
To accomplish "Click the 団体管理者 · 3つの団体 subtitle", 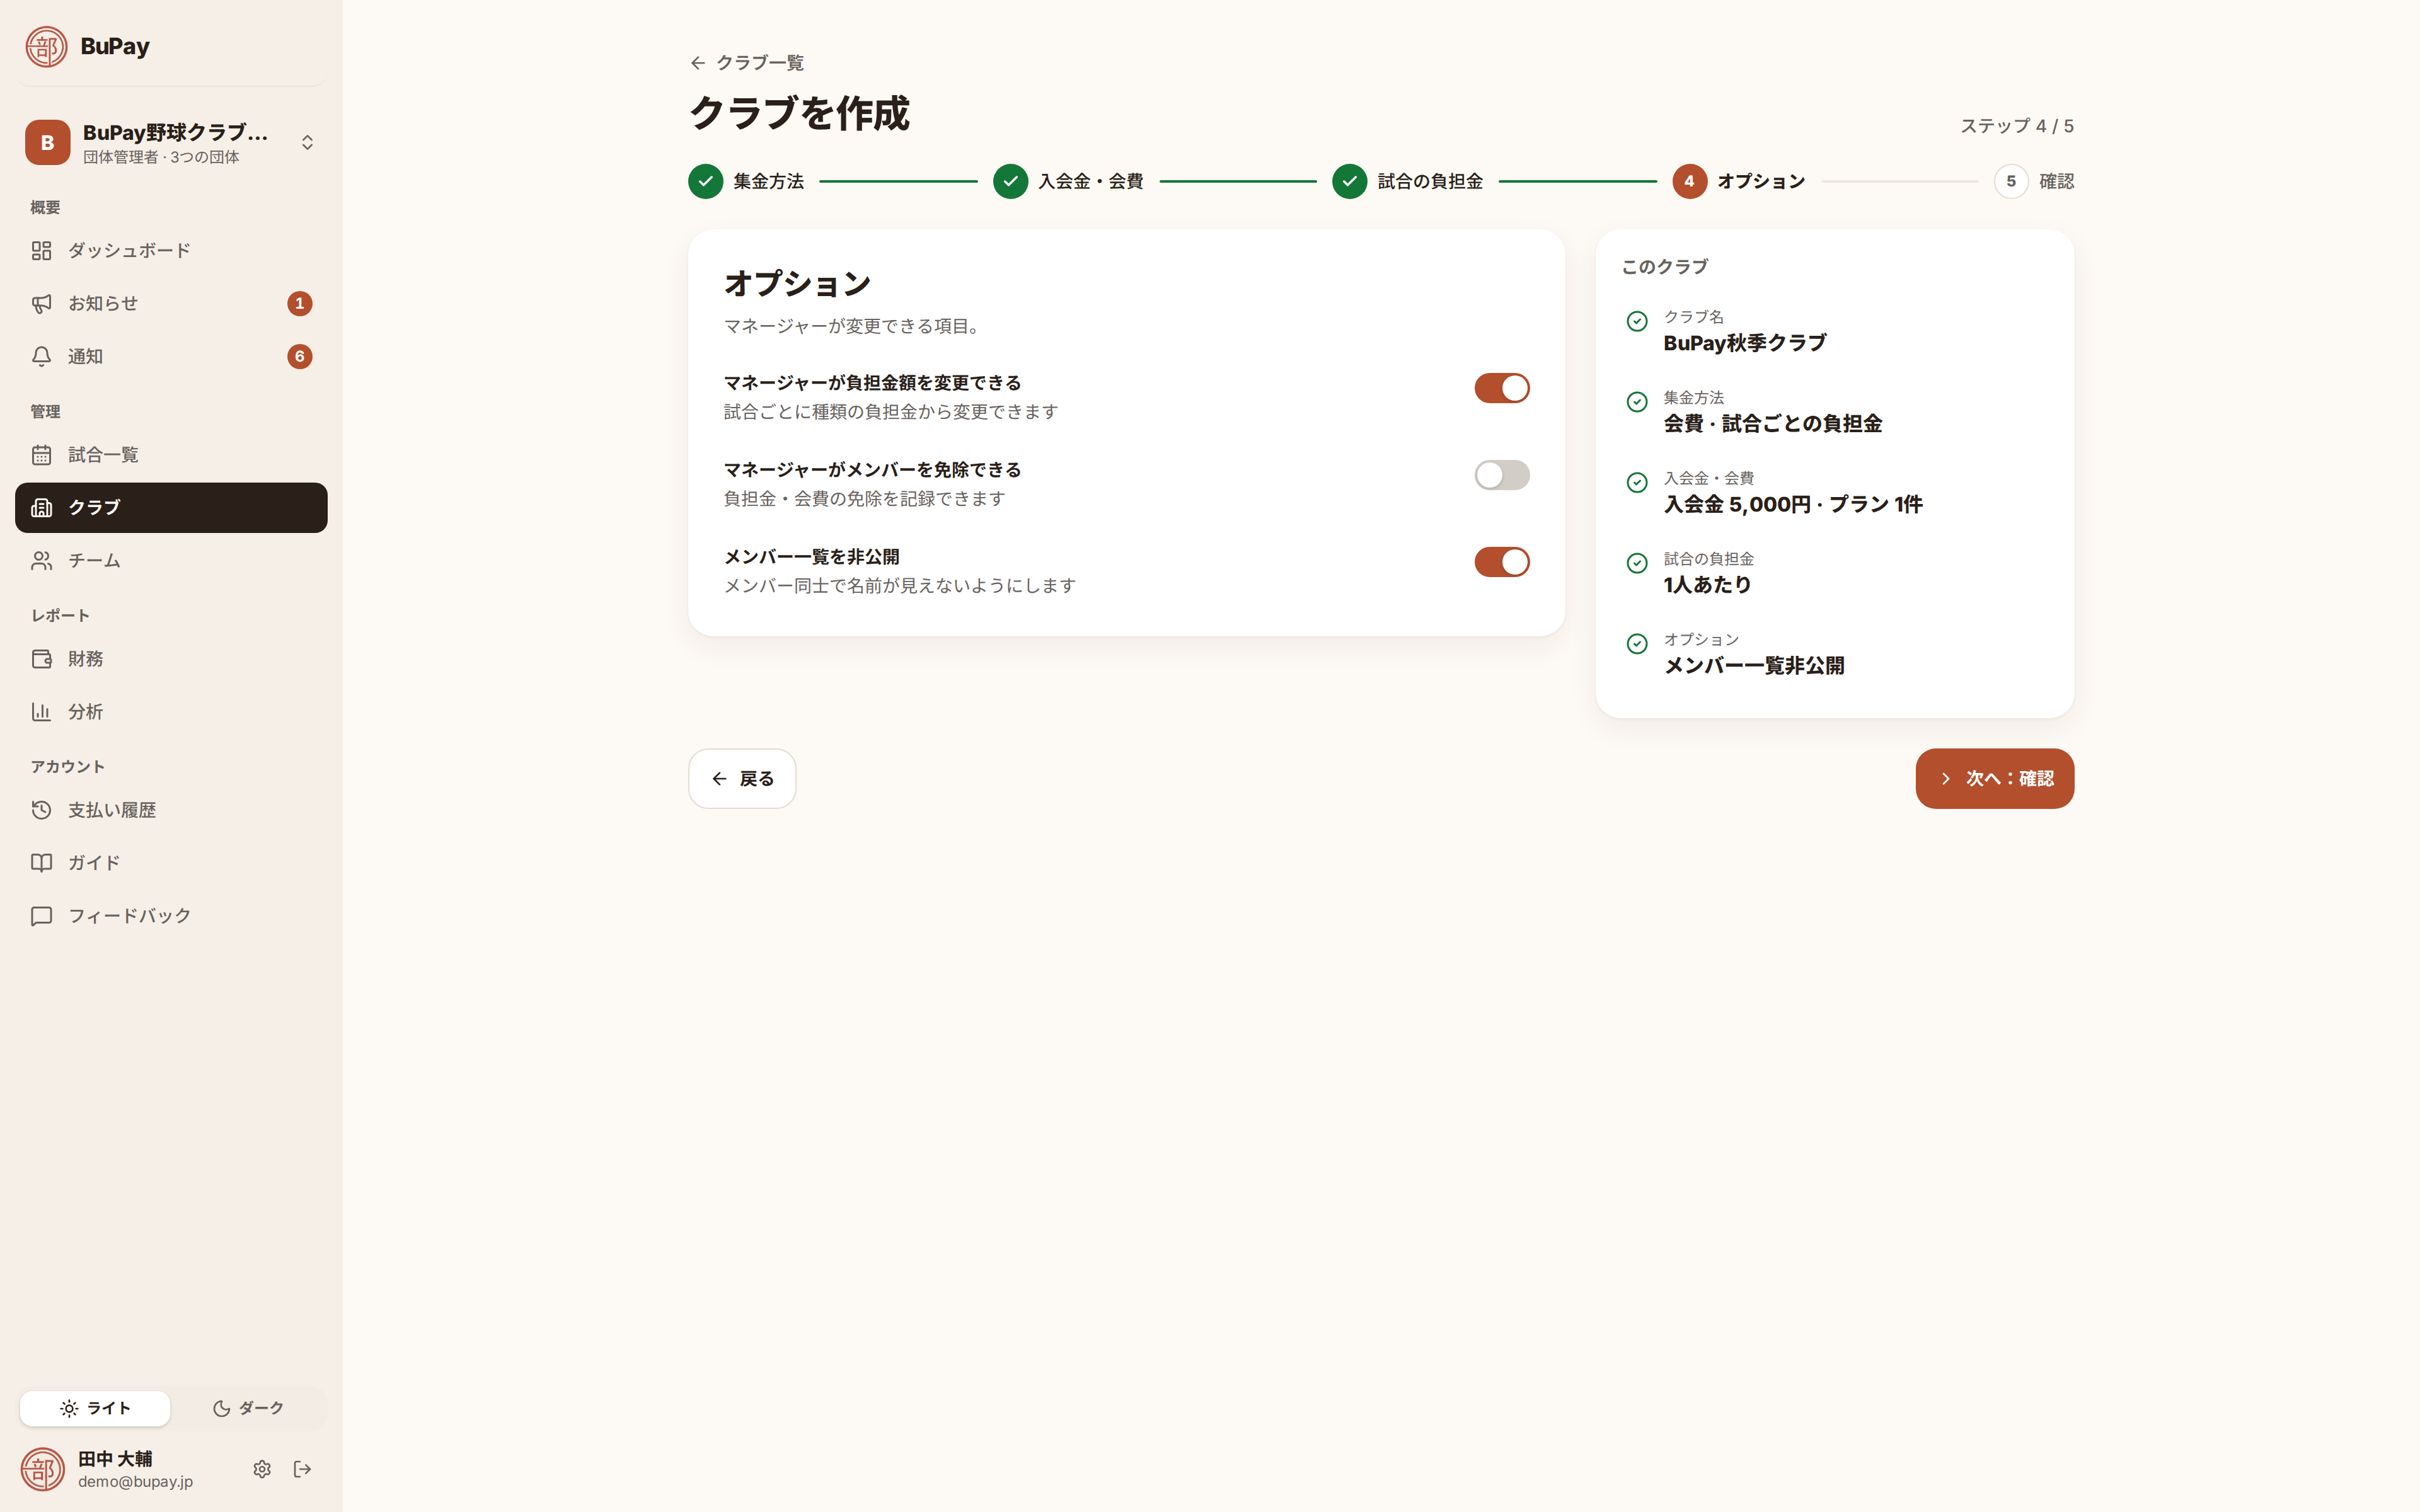I will click(161, 157).
